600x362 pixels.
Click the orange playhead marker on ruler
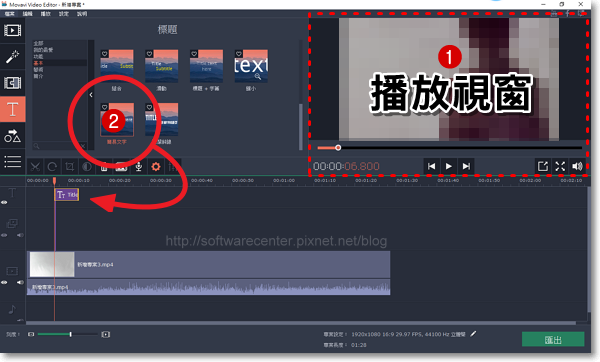tap(54, 180)
